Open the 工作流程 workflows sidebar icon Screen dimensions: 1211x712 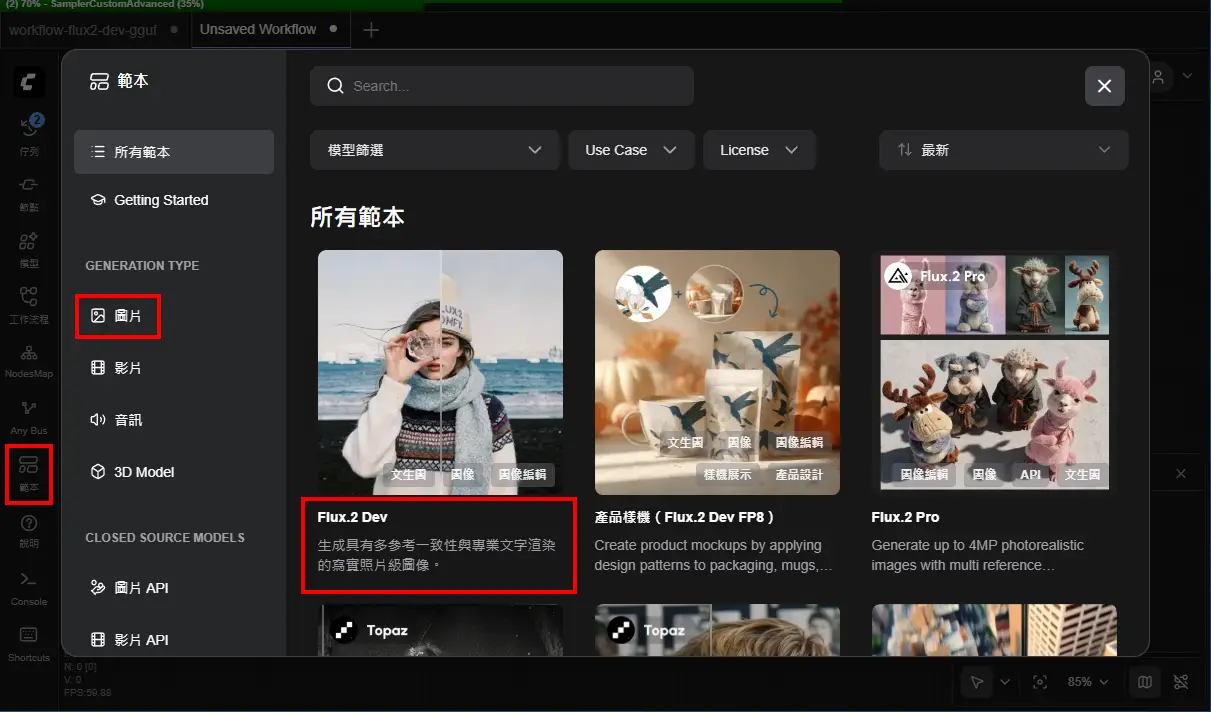pos(29,304)
